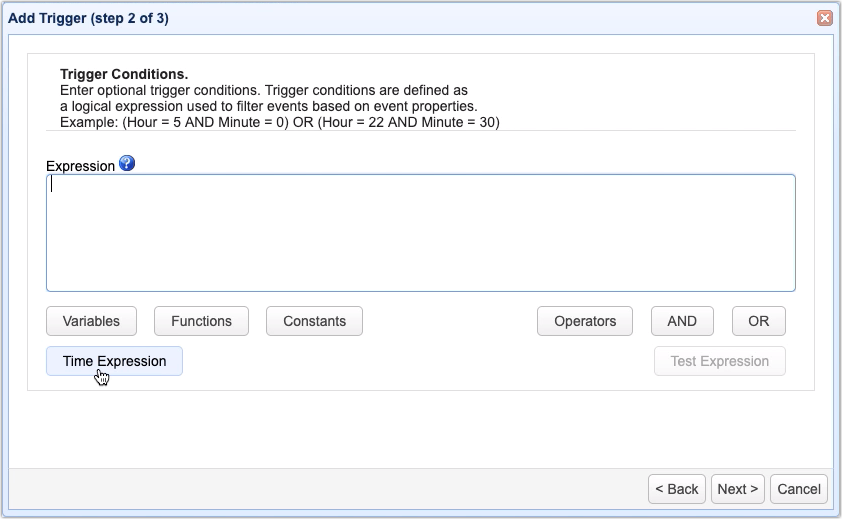Proceed with the Next button
The image size is (842, 519).
[738, 489]
